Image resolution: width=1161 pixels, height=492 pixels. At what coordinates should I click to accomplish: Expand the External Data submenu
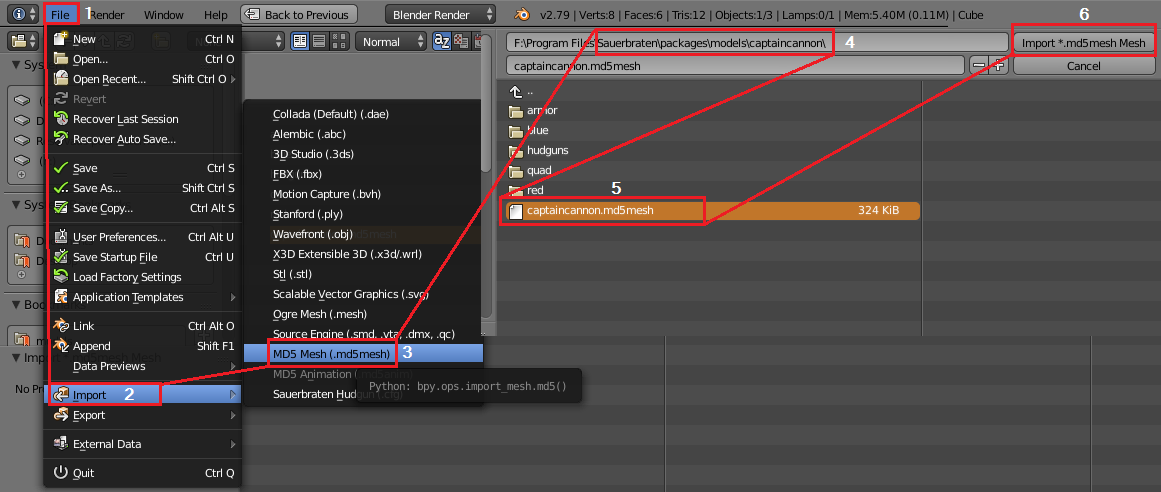(233, 444)
